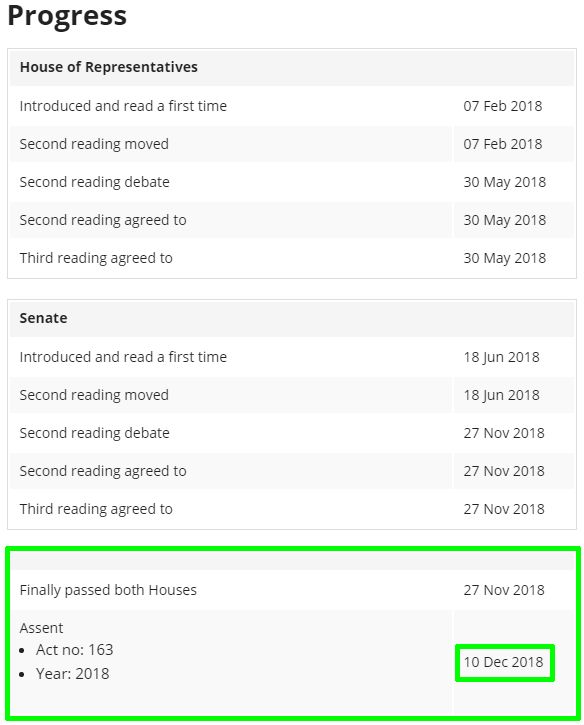Click the 'Year: 2018' bullet item
Viewport: 584px width, 725px height.
tap(72, 674)
